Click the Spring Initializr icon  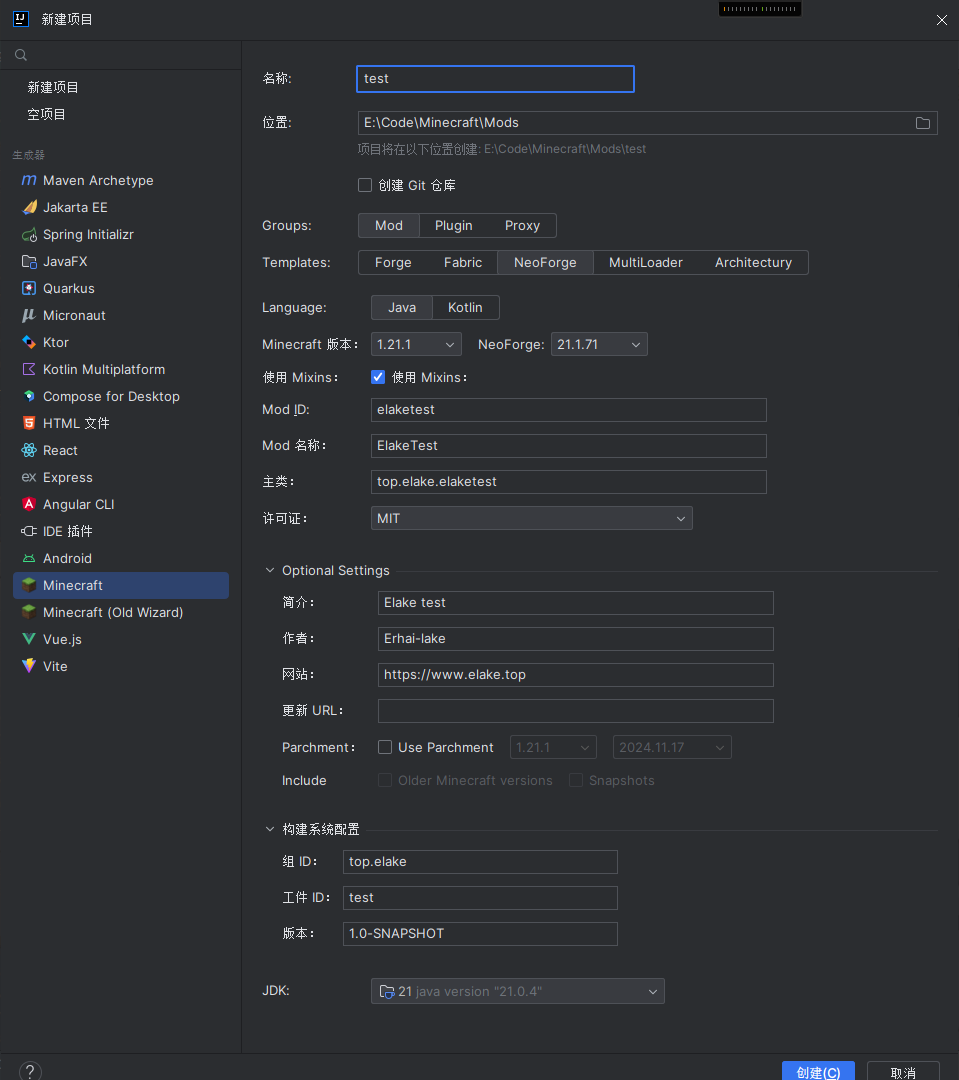(x=29, y=234)
